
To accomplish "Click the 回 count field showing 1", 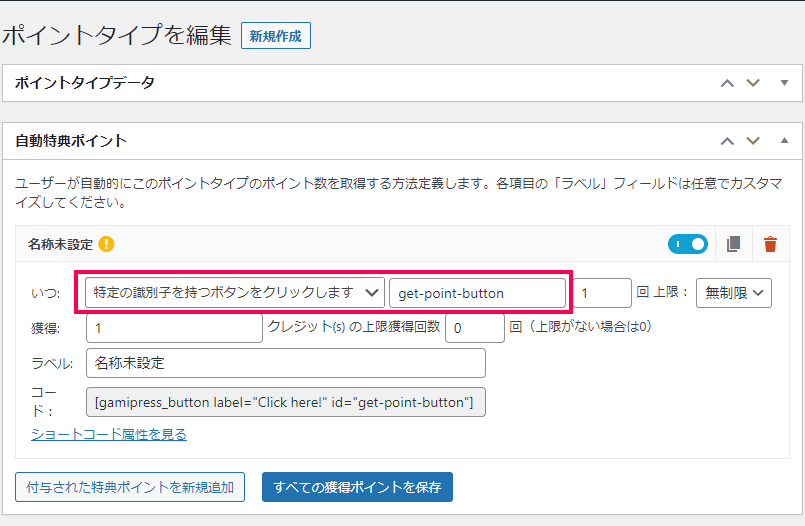I will (x=602, y=293).
